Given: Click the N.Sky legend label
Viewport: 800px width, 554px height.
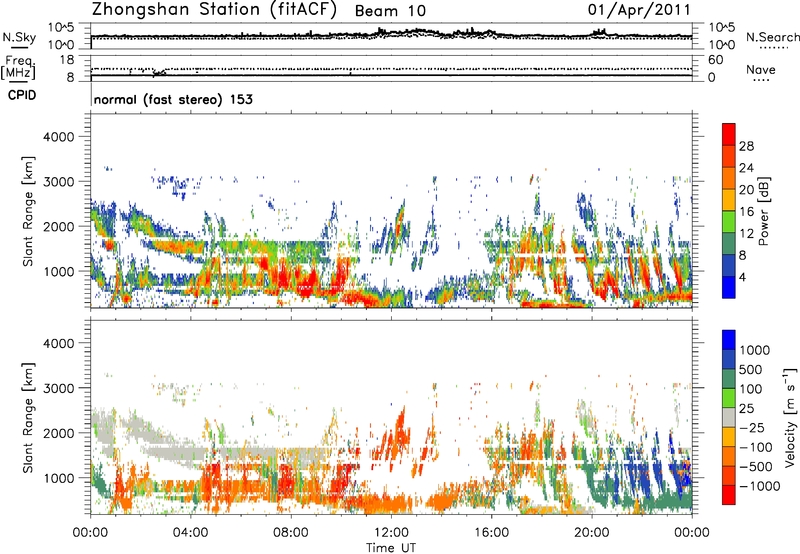Looking at the screenshot, I should 19,37.
